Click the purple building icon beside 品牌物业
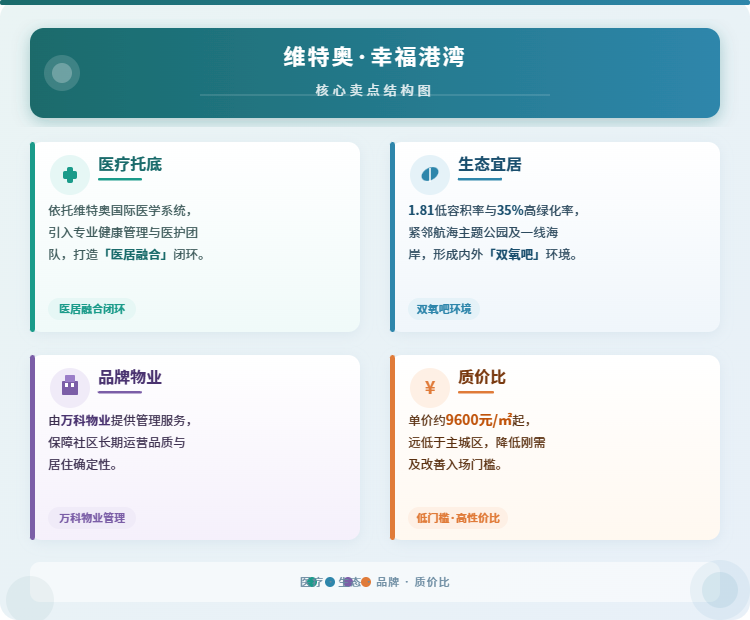This screenshot has width=750, height=620. pos(70,386)
